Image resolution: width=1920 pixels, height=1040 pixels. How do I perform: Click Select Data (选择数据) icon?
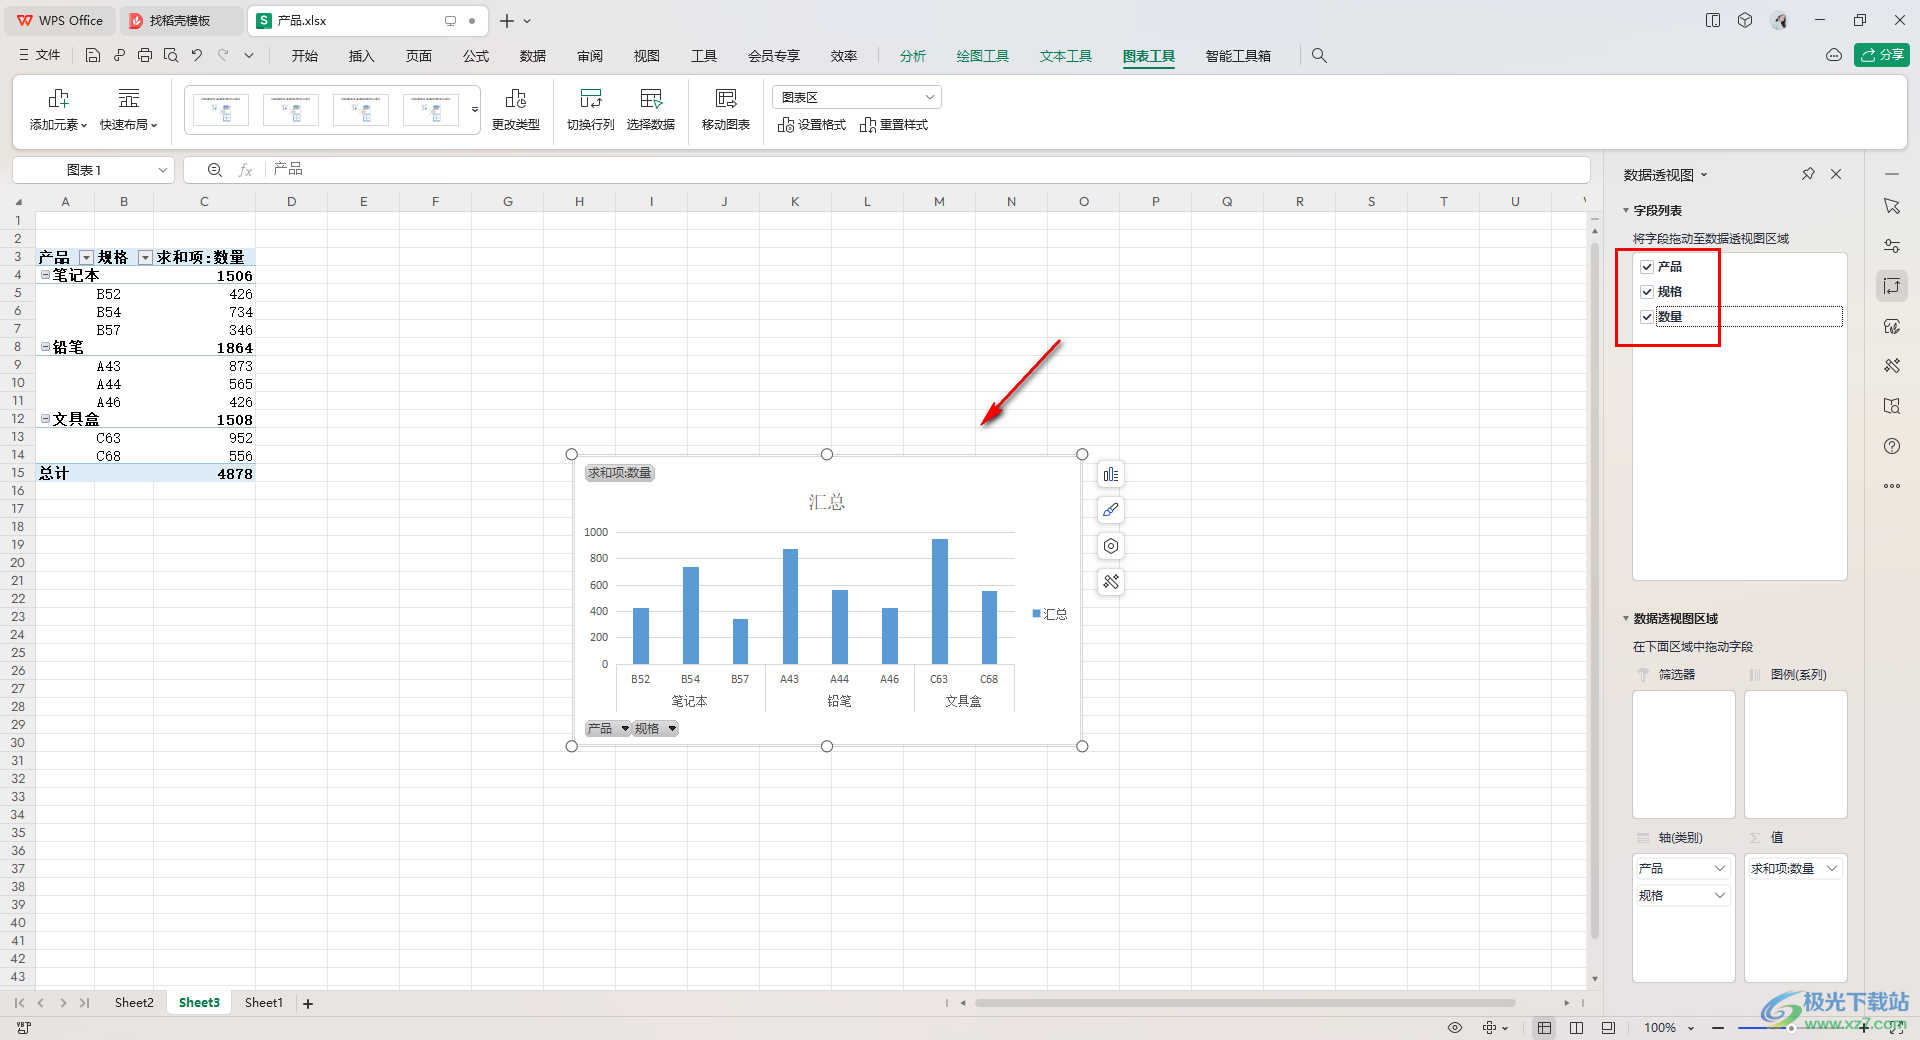click(x=651, y=110)
